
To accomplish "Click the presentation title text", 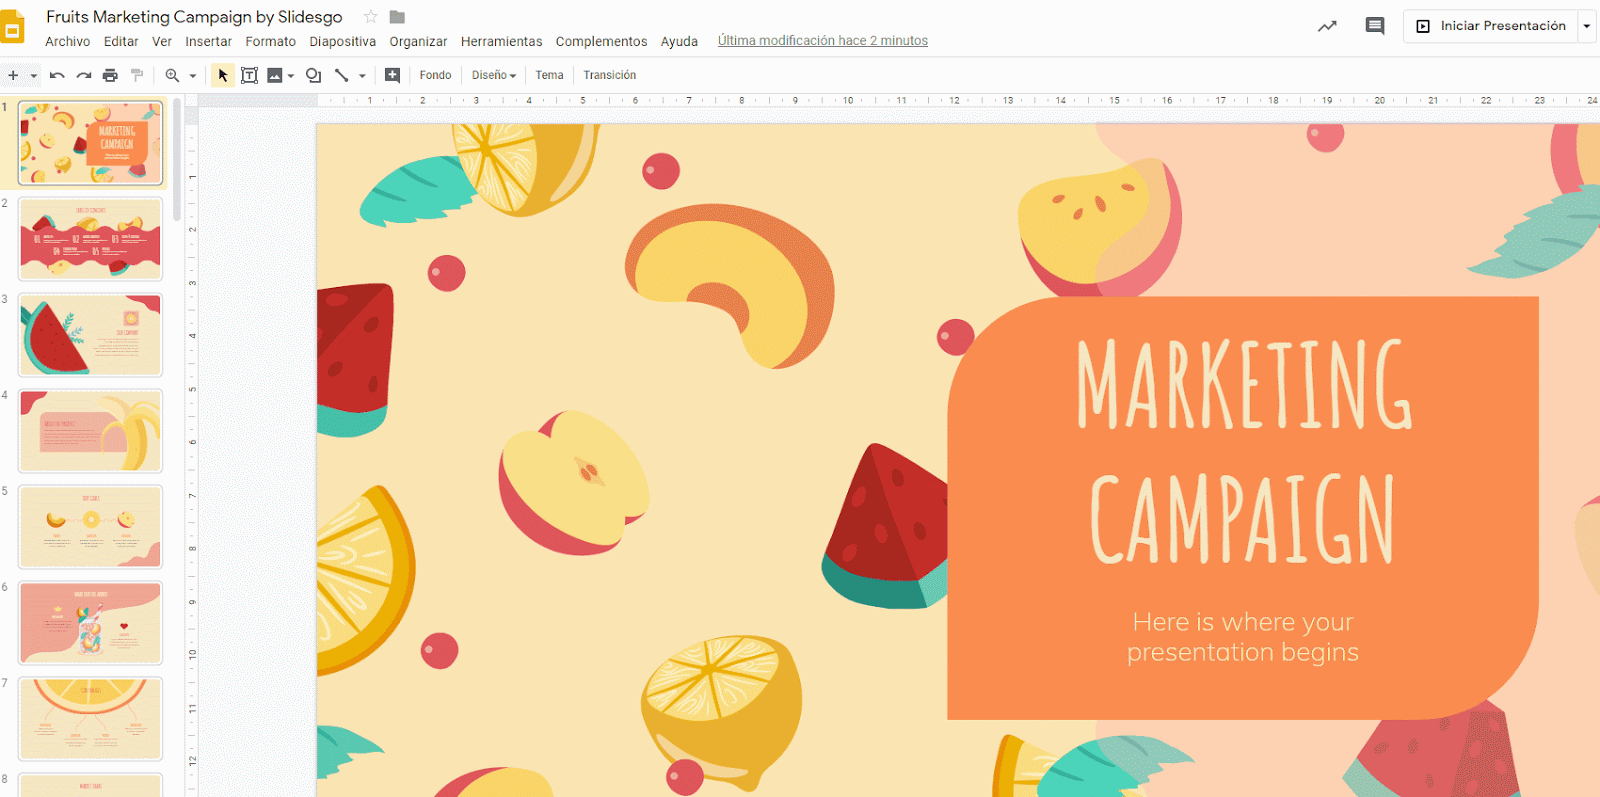I will coord(194,17).
